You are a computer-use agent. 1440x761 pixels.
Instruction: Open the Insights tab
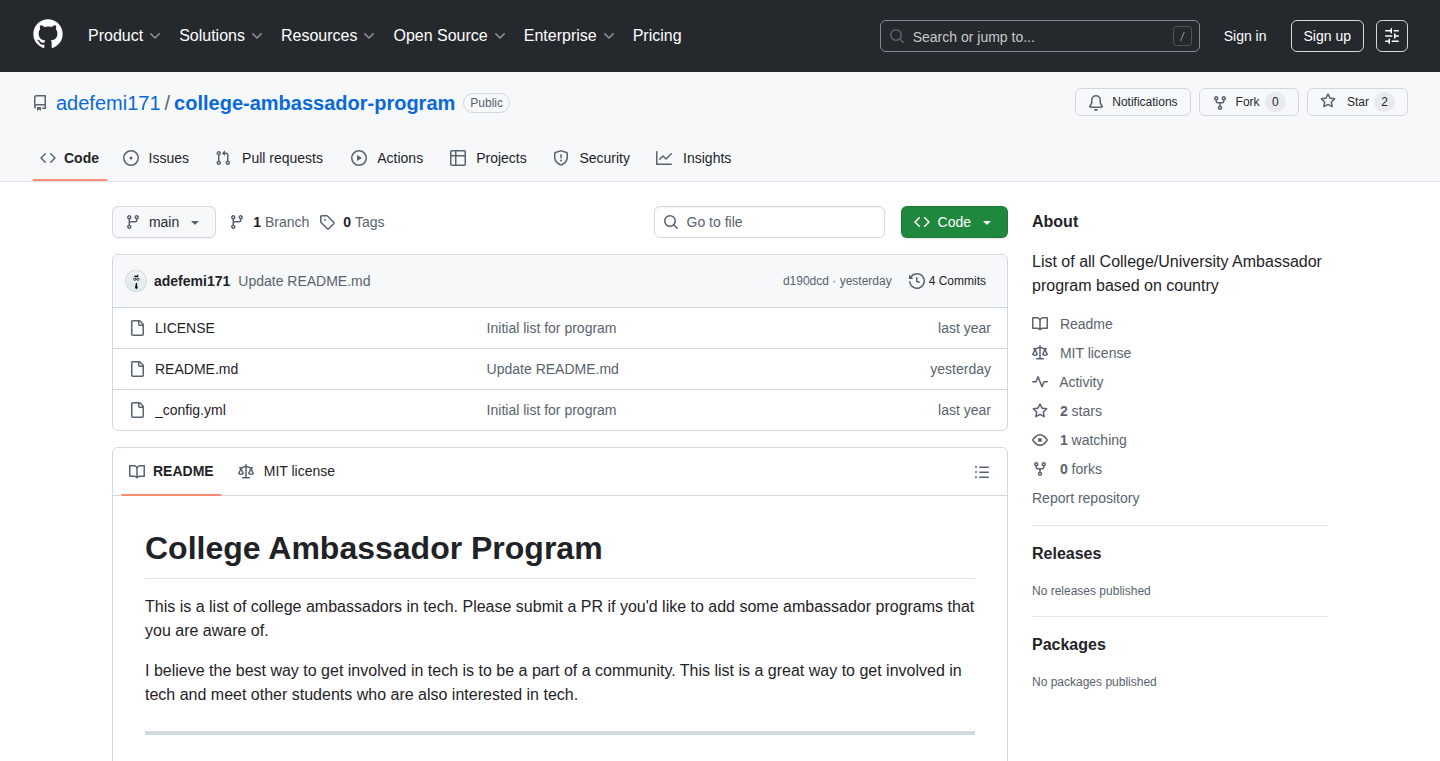click(x=694, y=158)
